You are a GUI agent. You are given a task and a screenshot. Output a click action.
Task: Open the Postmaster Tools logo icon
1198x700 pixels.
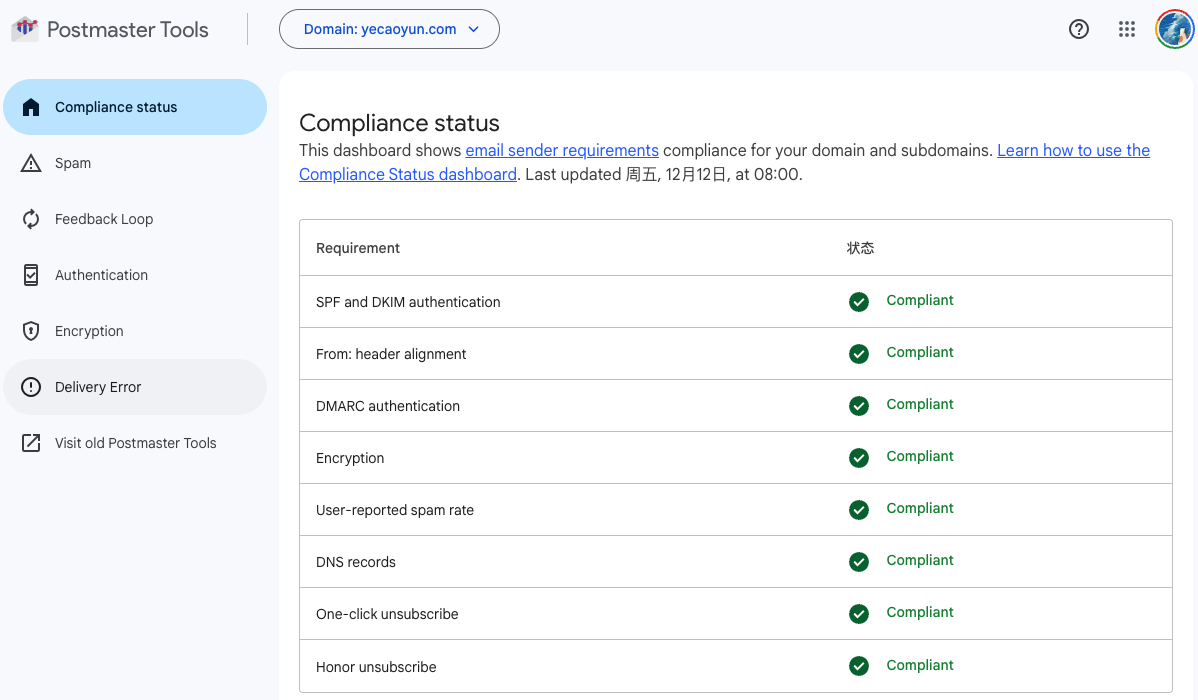24,28
